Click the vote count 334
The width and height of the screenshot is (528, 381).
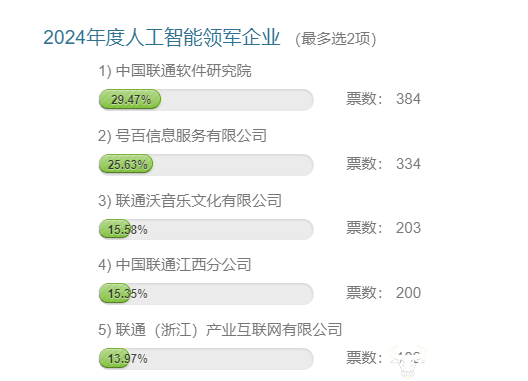[x=408, y=164]
